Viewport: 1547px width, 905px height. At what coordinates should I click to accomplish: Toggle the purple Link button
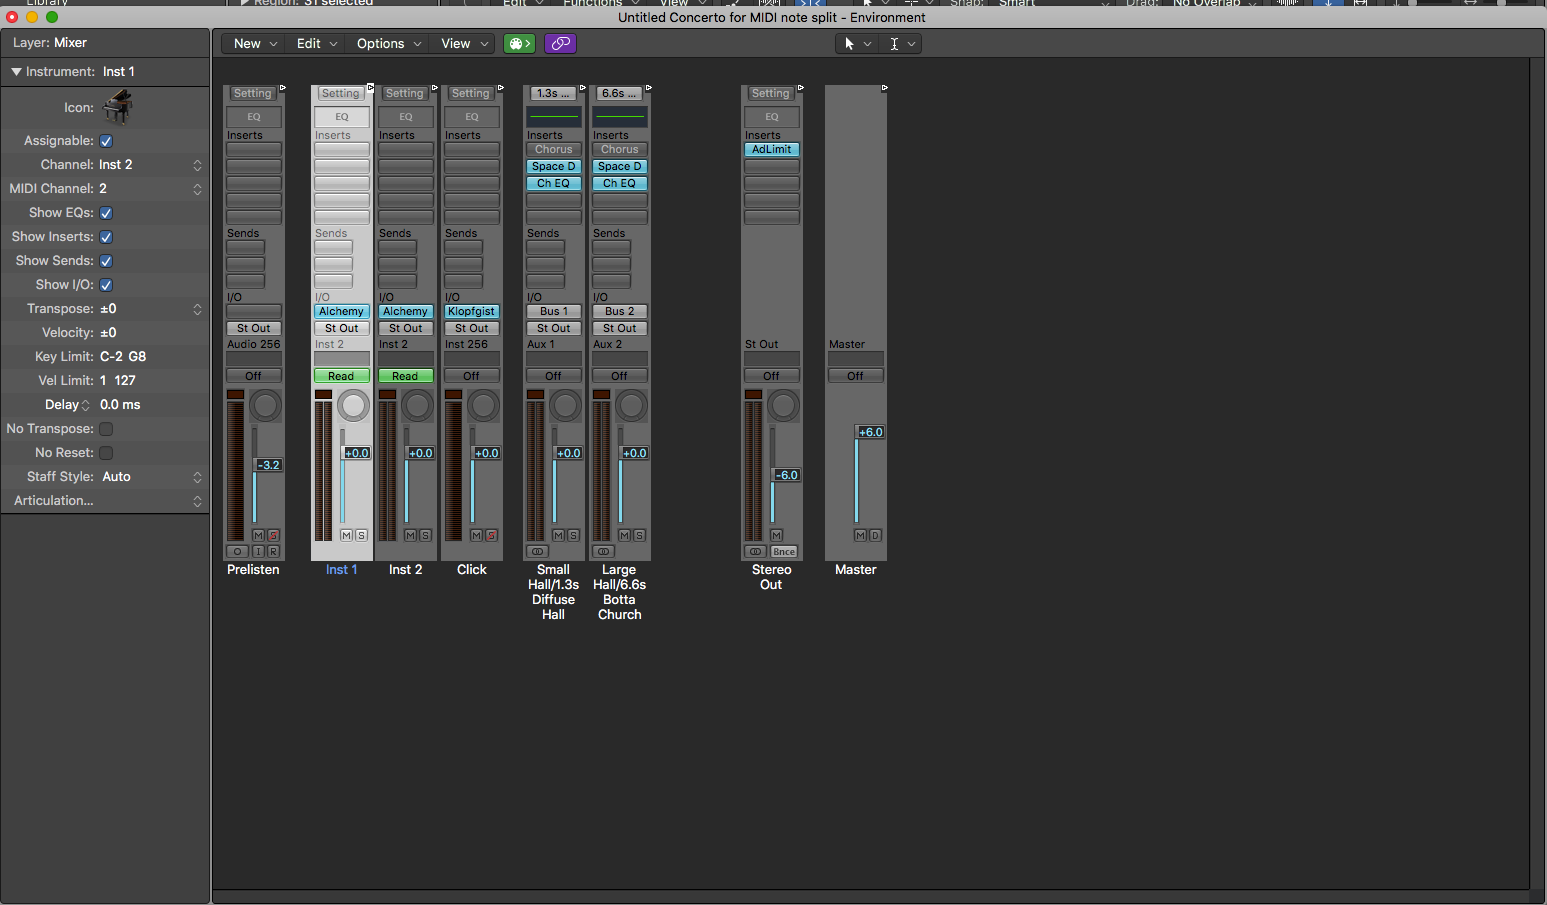(x=561, y=43)
